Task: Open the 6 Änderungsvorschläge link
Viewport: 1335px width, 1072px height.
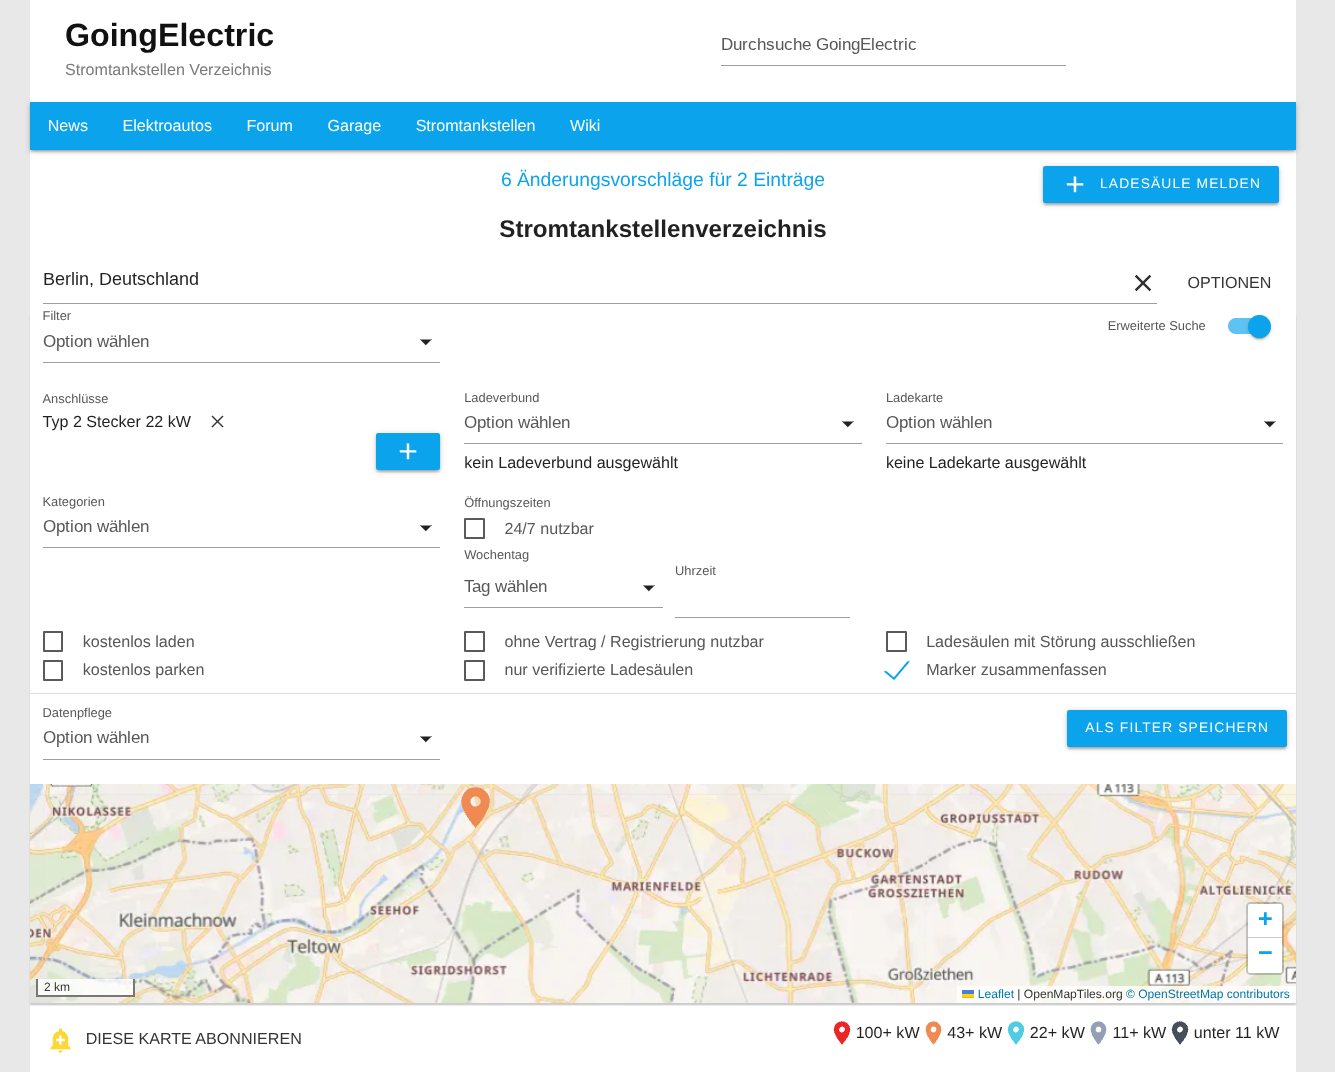Action: [x=662, y=180]
